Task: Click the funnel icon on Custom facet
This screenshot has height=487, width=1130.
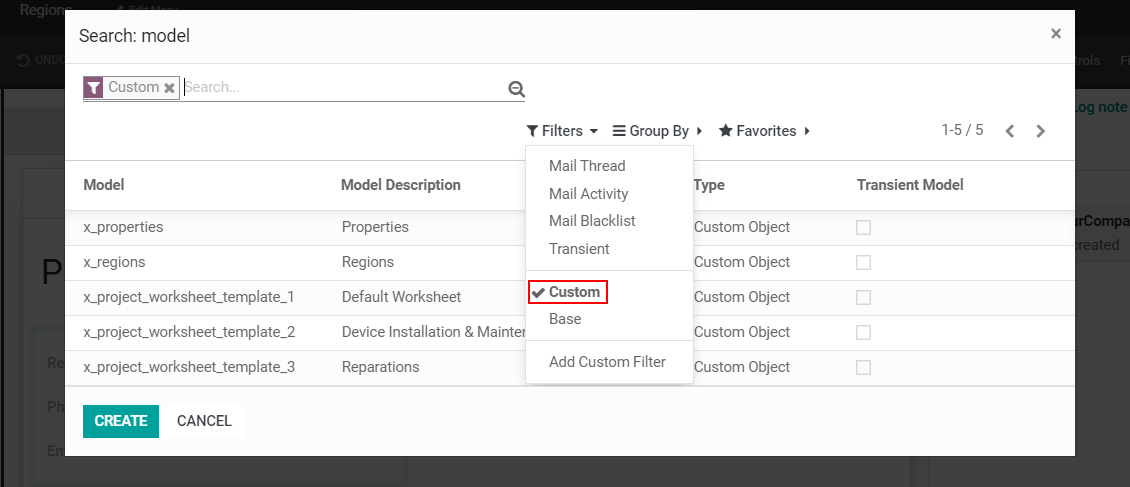Action: (93, 88)
